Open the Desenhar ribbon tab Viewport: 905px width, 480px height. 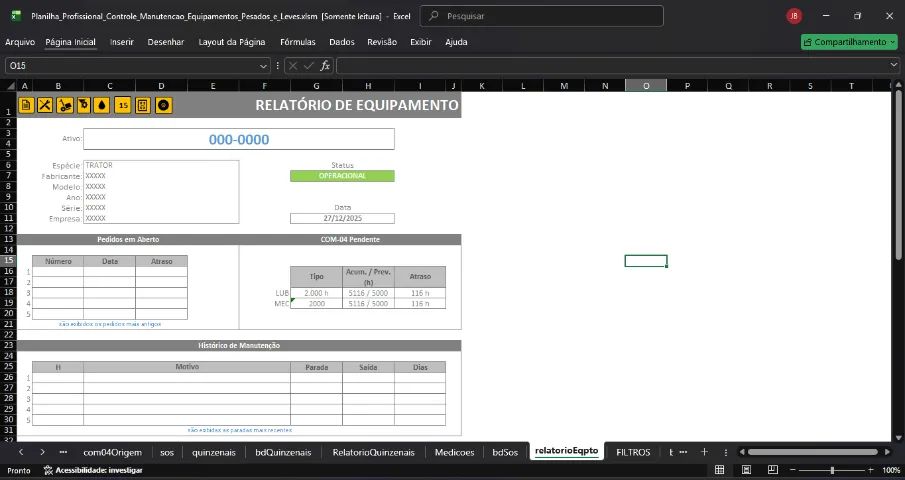click(166, 42)
